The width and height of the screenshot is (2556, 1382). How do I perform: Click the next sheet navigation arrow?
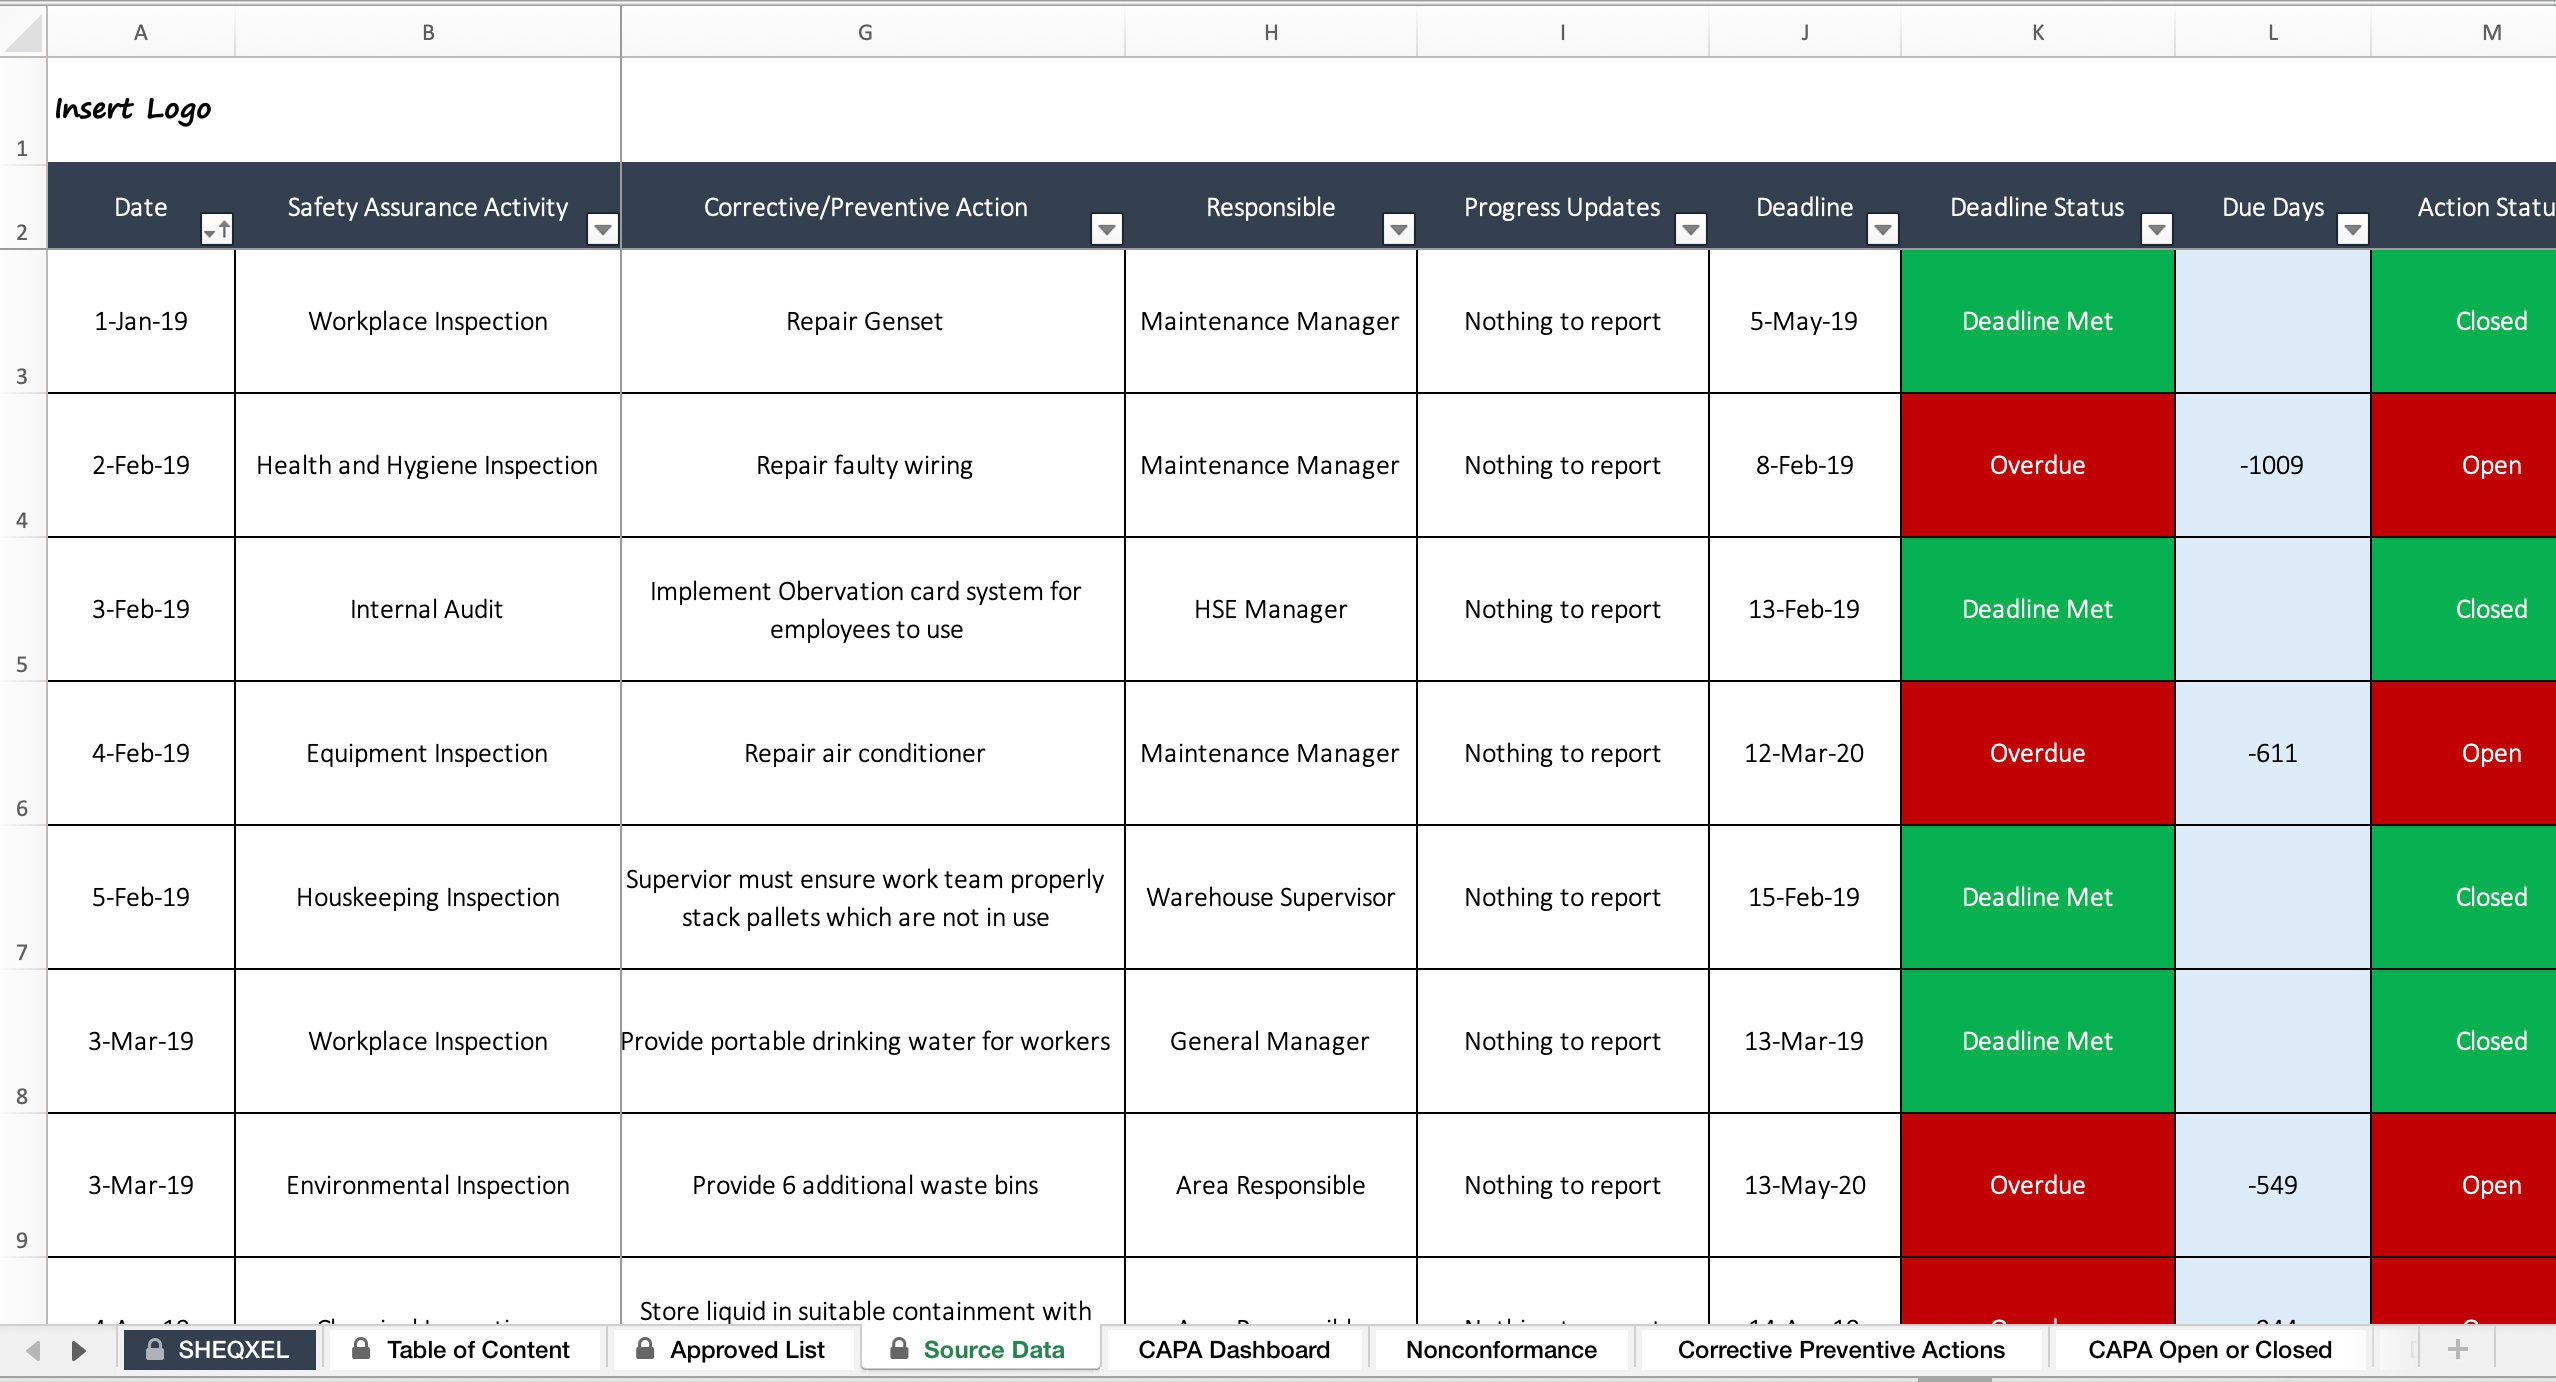pyautogui.click(x=80, y=1349)
